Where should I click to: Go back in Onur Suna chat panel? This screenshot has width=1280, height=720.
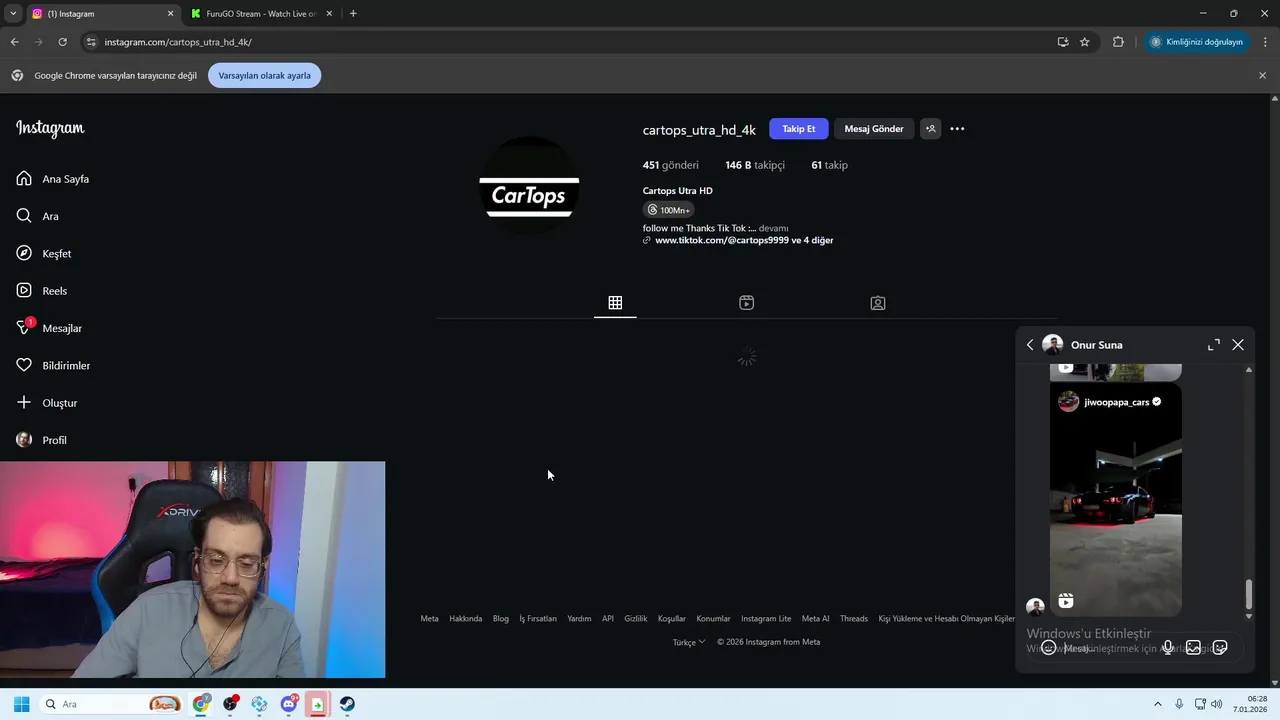(1030, 345)
